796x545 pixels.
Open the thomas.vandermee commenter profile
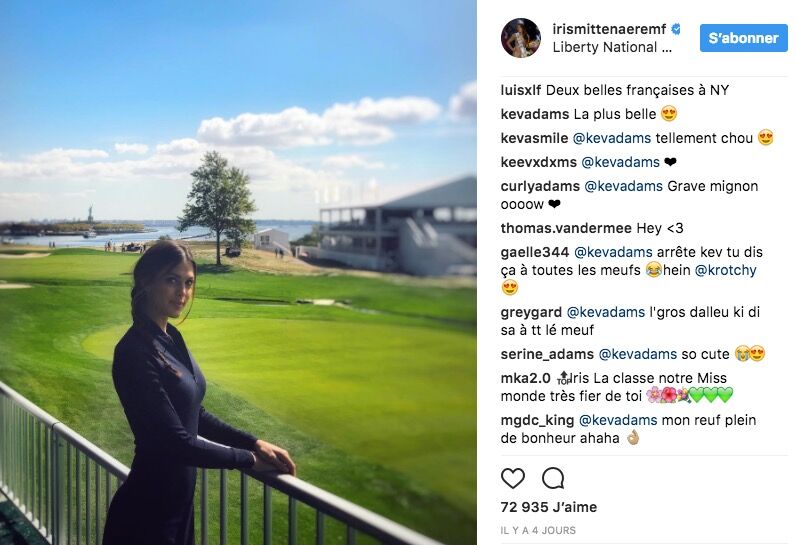coord(566,228)
